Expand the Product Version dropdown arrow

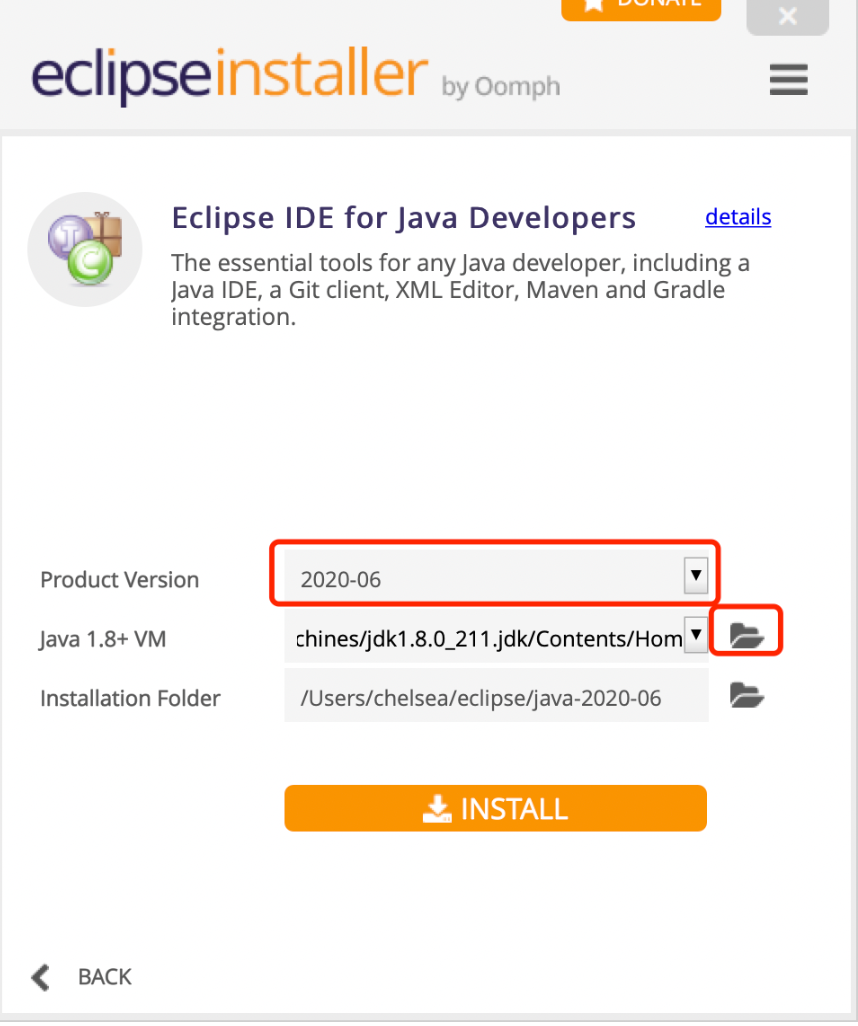696,576
